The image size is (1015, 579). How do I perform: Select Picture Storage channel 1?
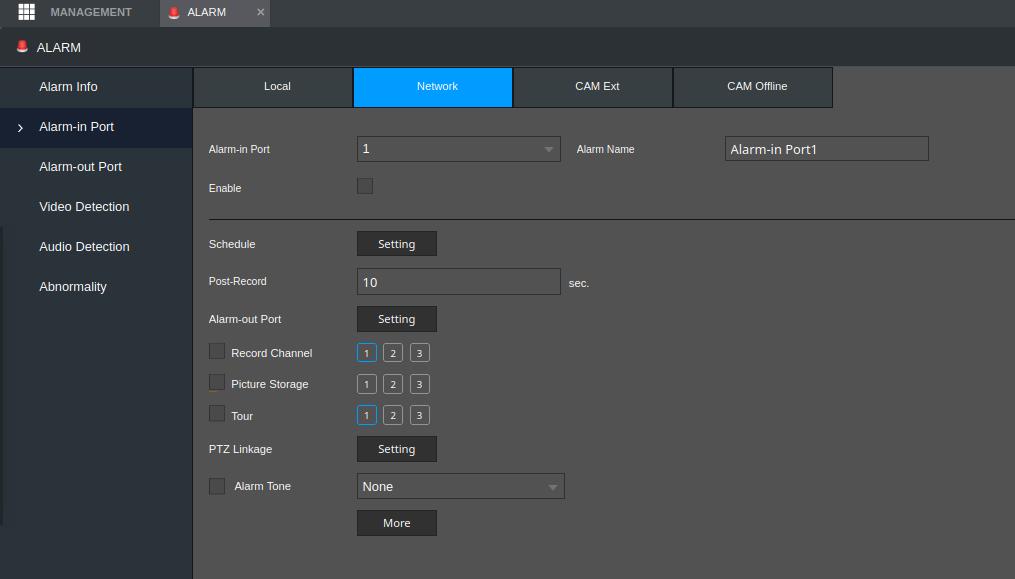(366, 384)
